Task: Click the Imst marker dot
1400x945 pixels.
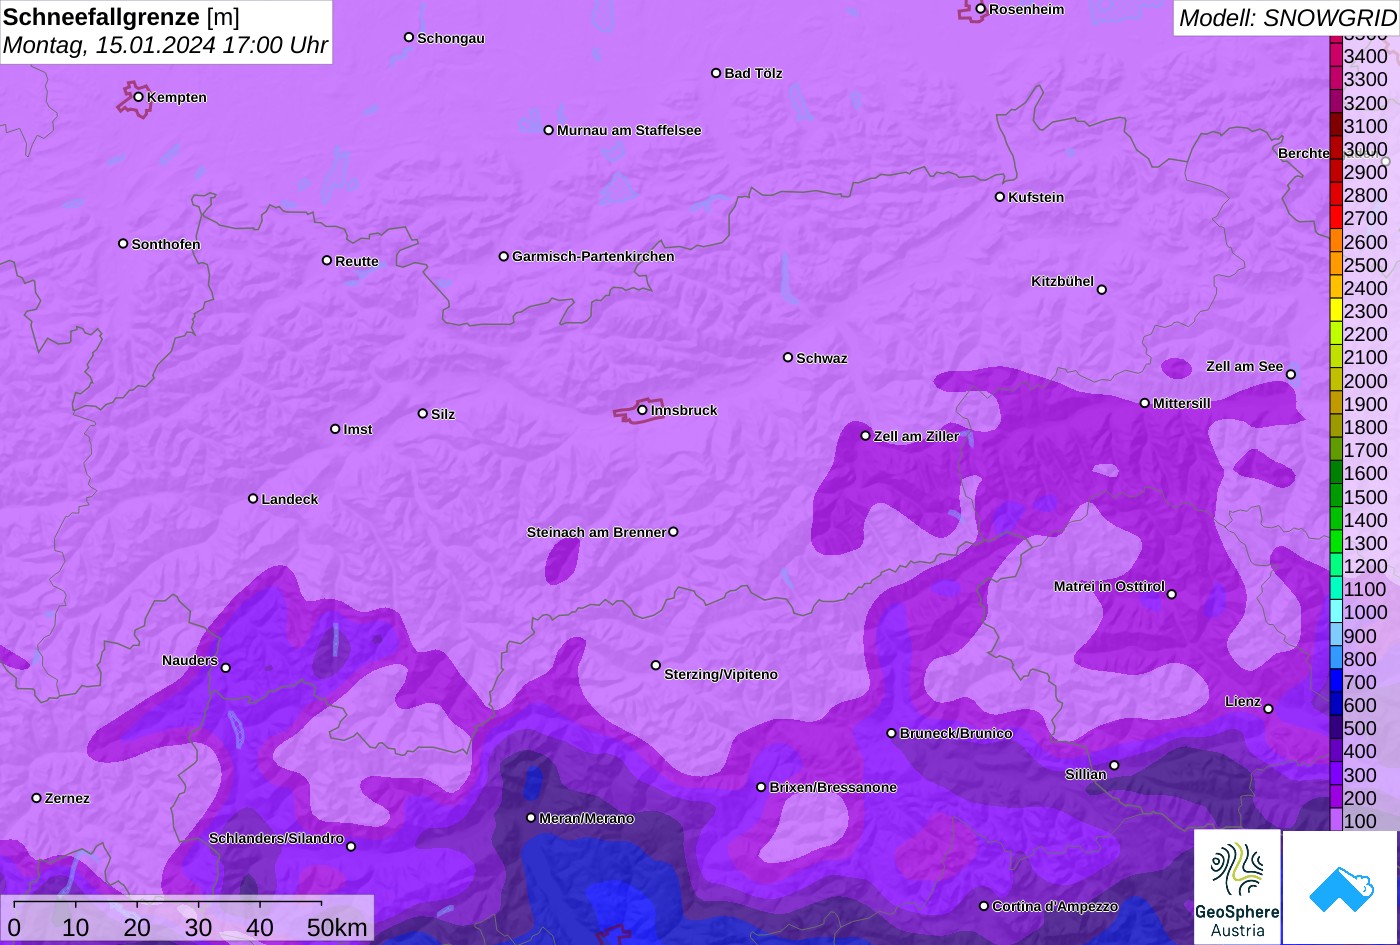Action: [335, 429]
